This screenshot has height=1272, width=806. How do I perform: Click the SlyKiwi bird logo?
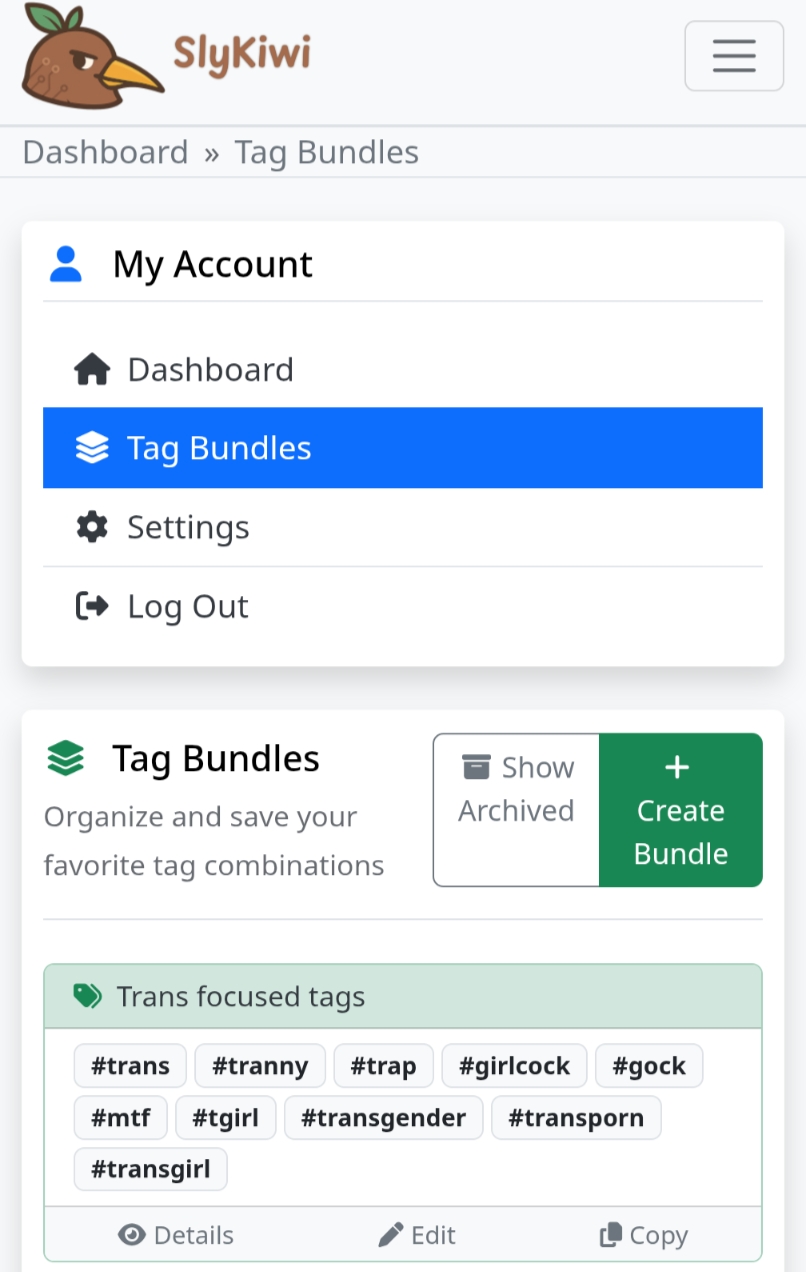click(92, 56)
